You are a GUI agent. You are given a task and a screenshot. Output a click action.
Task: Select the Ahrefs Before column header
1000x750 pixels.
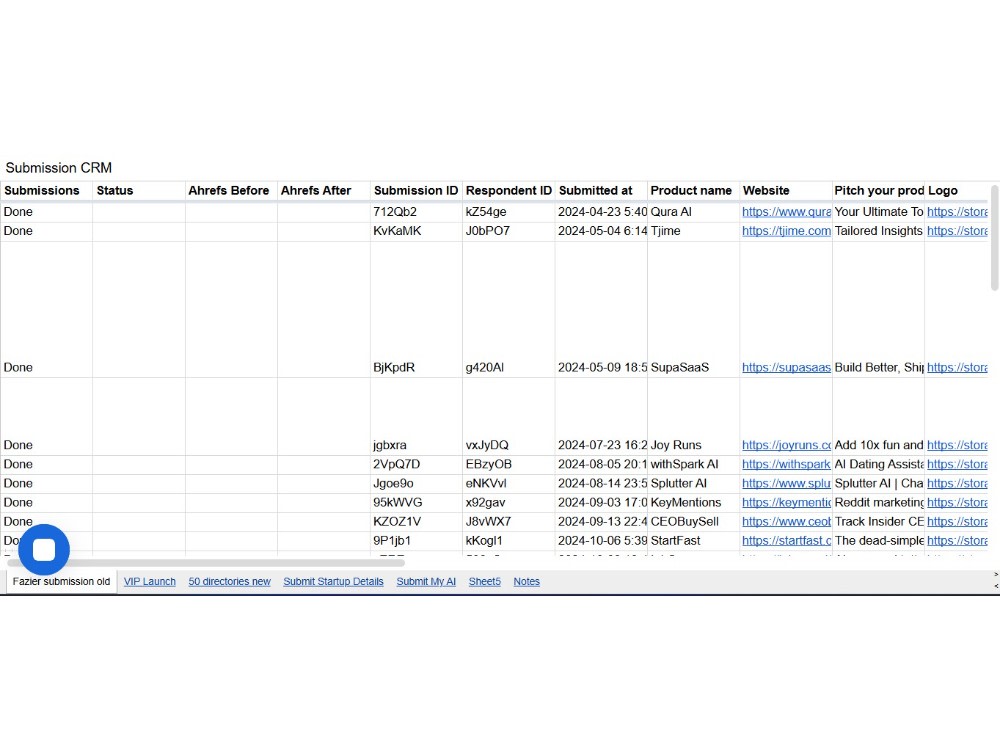(232, 191)
